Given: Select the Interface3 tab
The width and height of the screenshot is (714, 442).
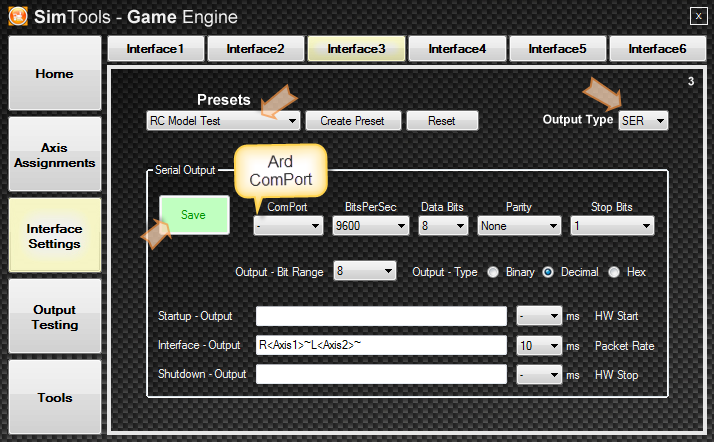Looking at the screenshot, I should coord(357,49).
